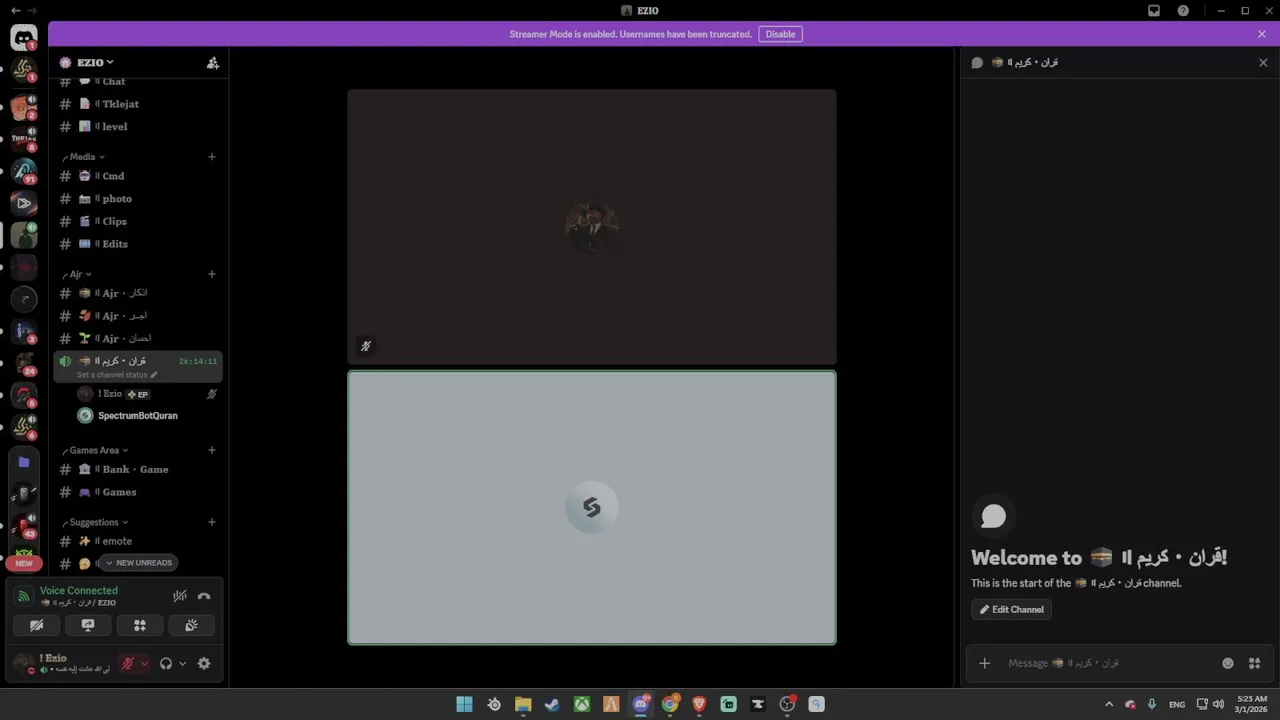Open the Bank · Game channel
Image resolution: width=1280 pixels, height=720 pixels.
click(x=138, y=469)
